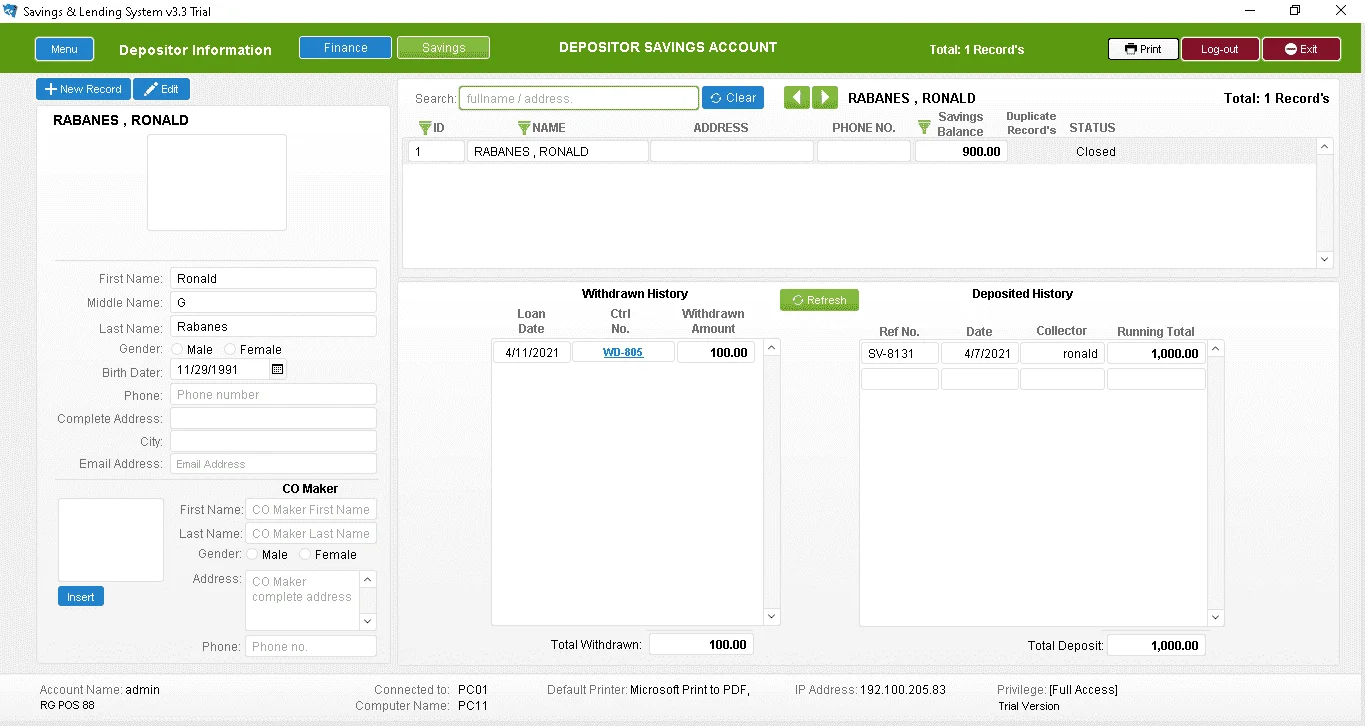Refresh the history lists
This screenshot has width=1365, height=726.
click(819, 300)
